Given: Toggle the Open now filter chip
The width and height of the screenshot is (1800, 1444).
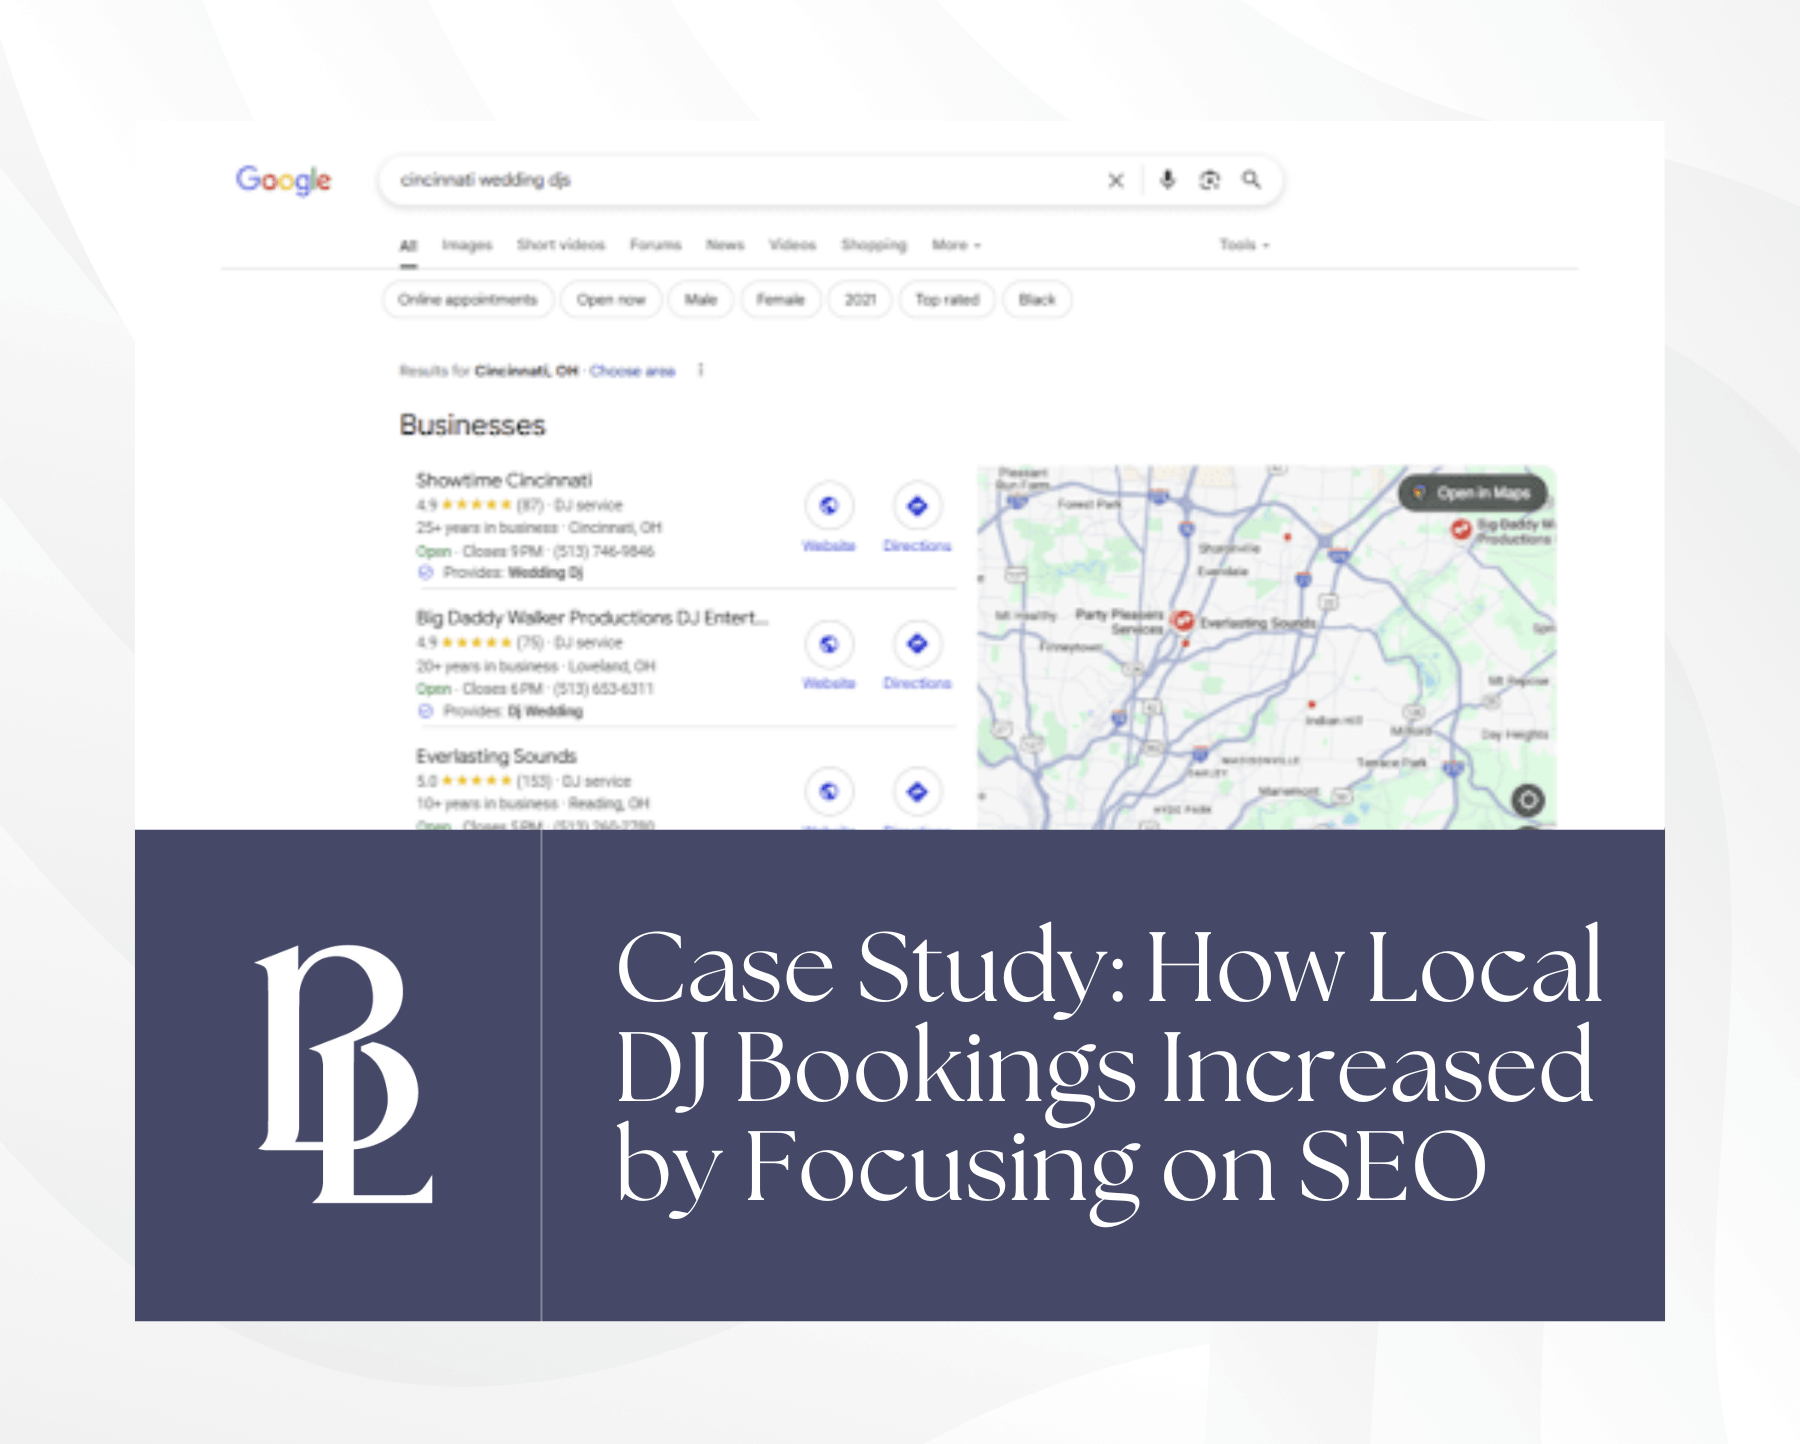Looking at the screenshot, I should click(x=611, y=300).
